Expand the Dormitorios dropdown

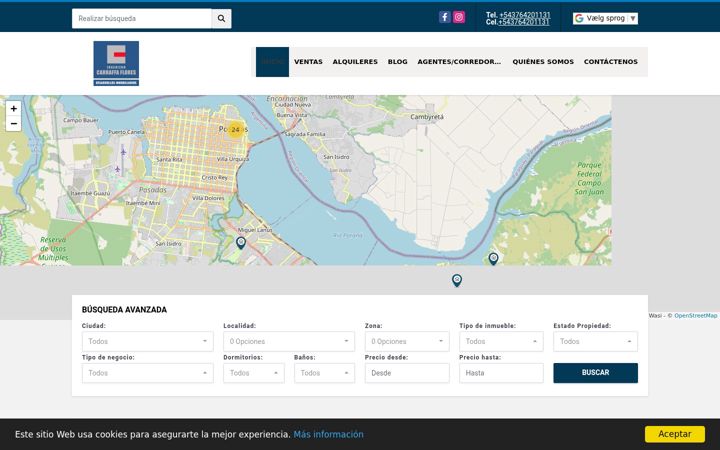[x=253, y=373]
